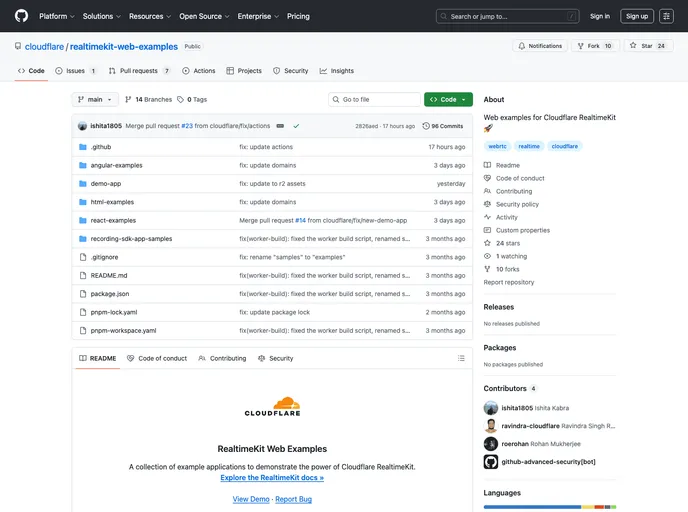Open the 96 Commits link
The height and width of the screenshot is (512, 688).
click(443, 126)
